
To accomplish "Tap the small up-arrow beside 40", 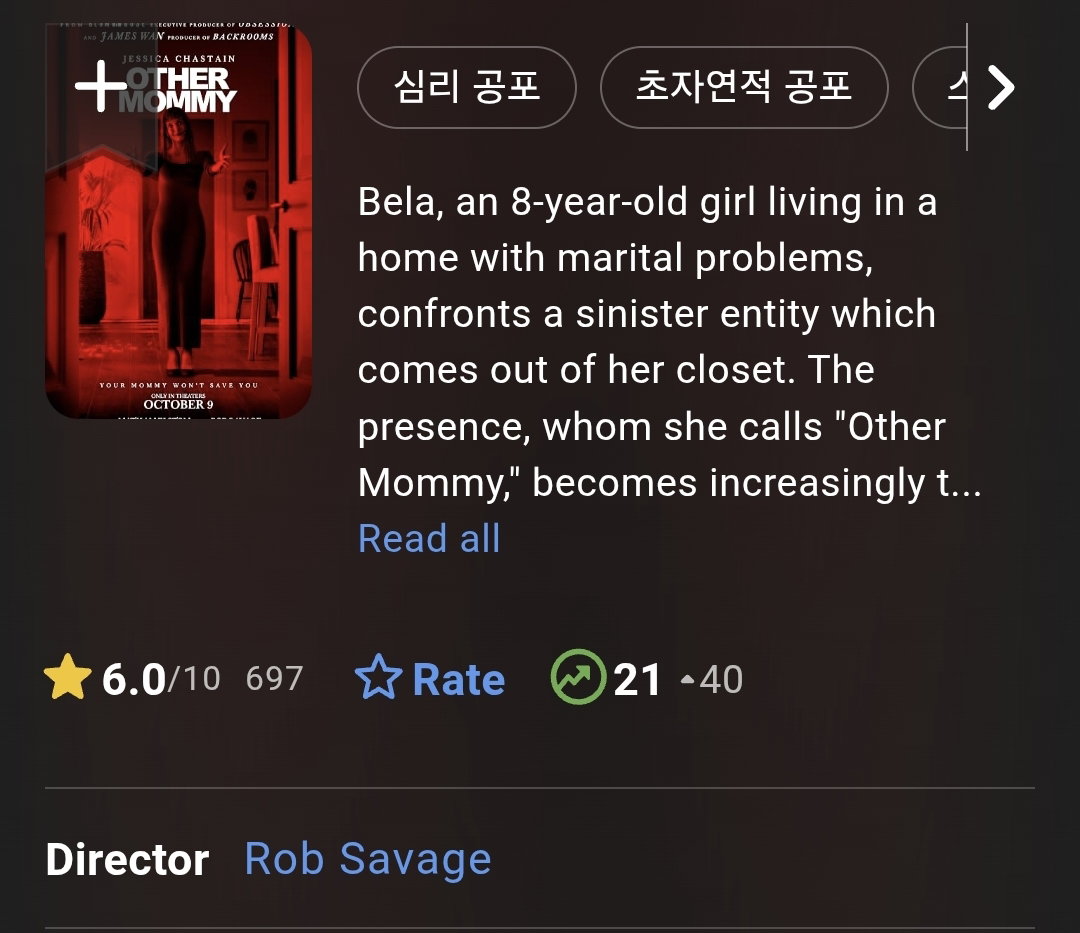I will (x=687, y=679).
